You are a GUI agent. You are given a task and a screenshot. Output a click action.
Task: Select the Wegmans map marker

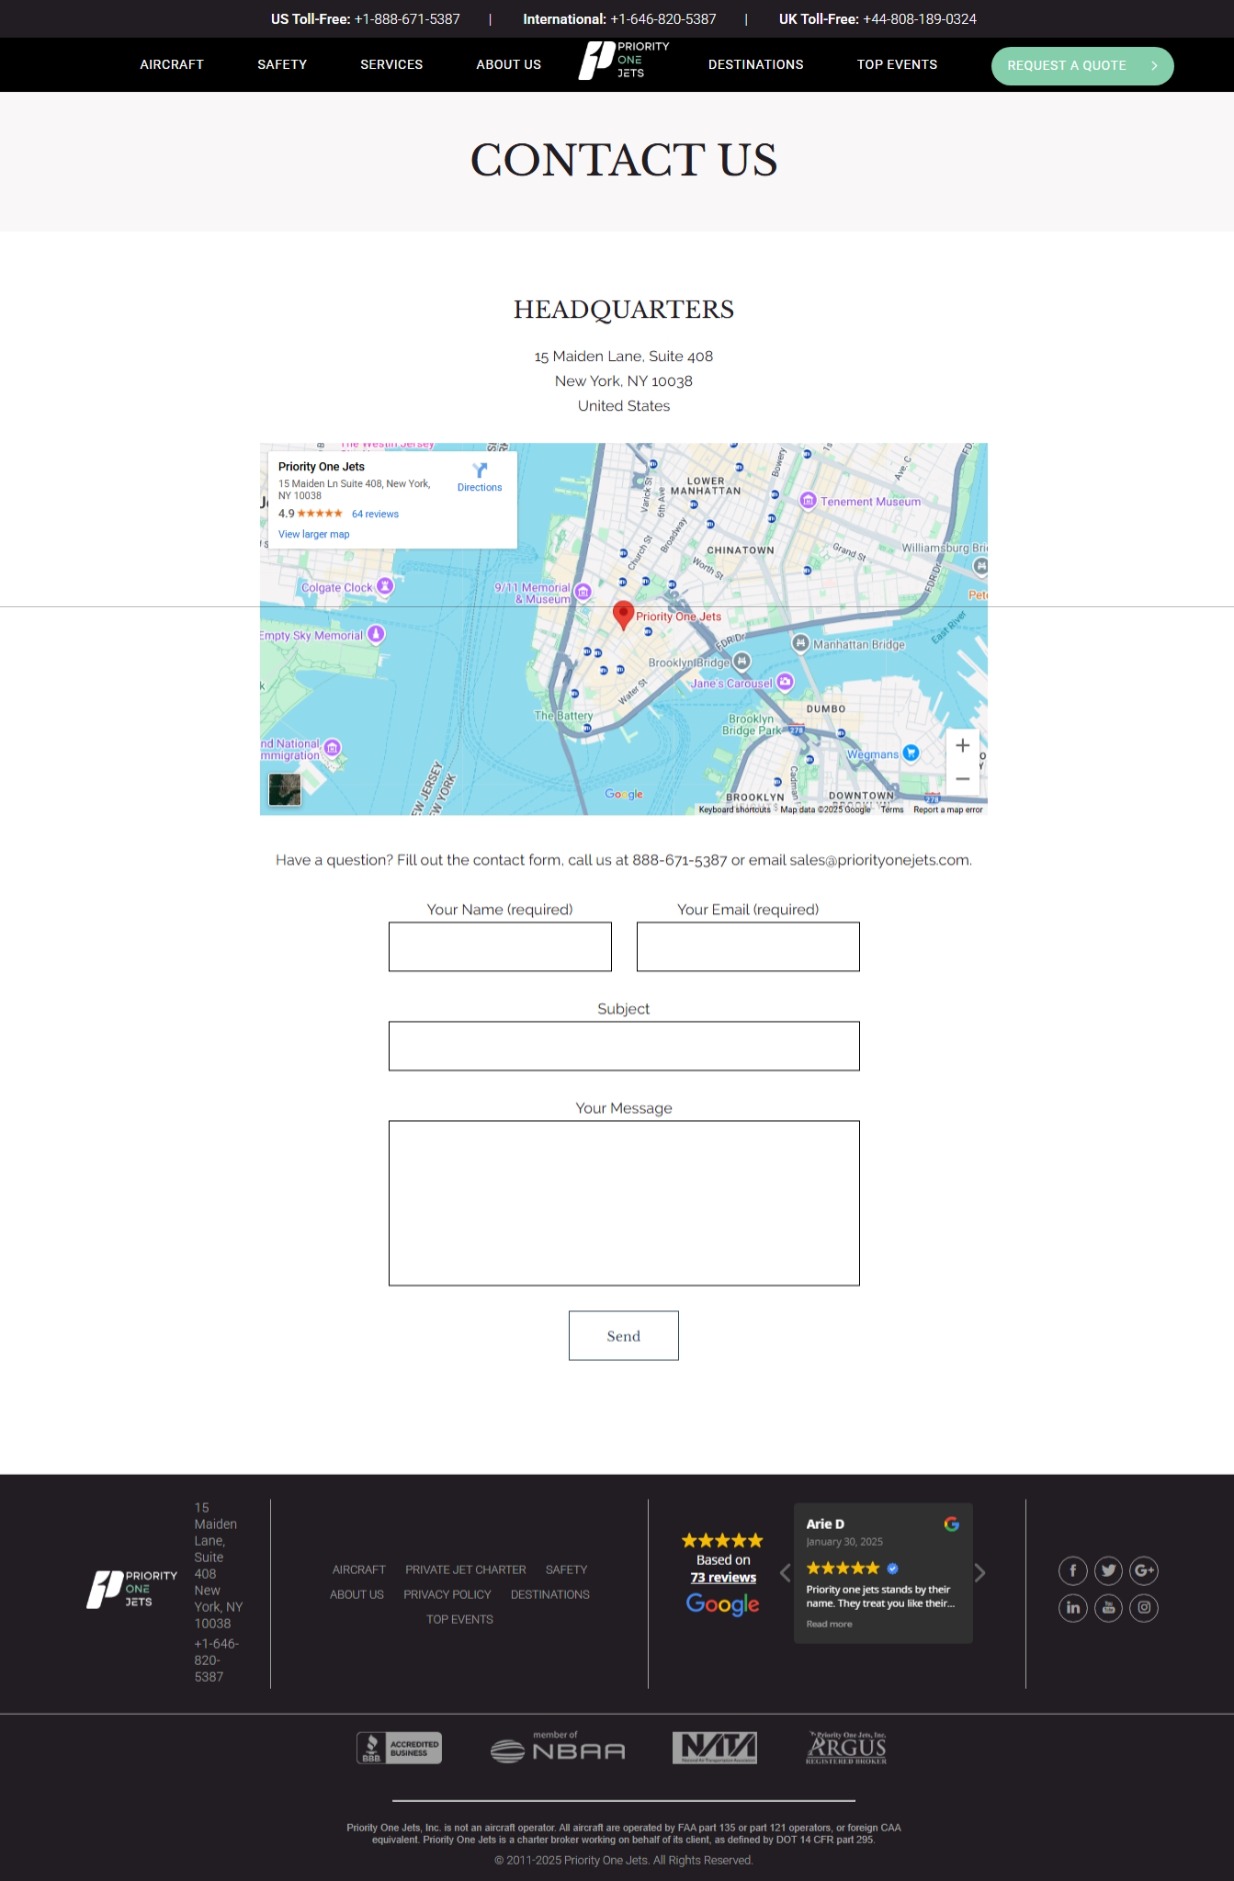(911, 753)
